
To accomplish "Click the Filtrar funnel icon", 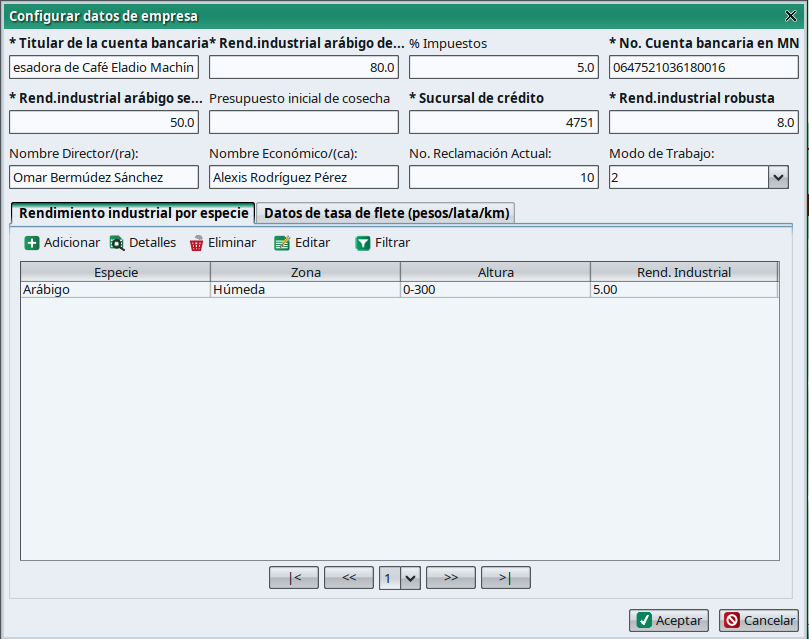I will pos(363,243).
